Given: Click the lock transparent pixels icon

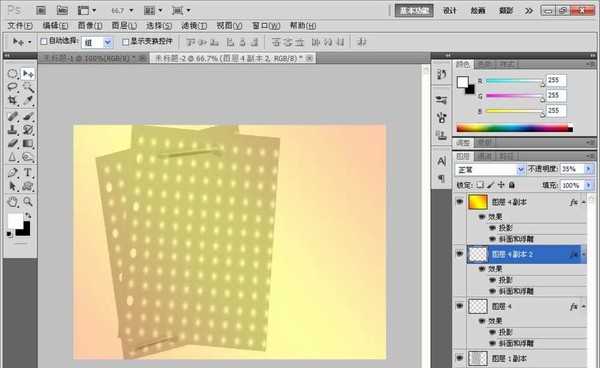Looking at the screenshot, I should (x=480, y=185).
